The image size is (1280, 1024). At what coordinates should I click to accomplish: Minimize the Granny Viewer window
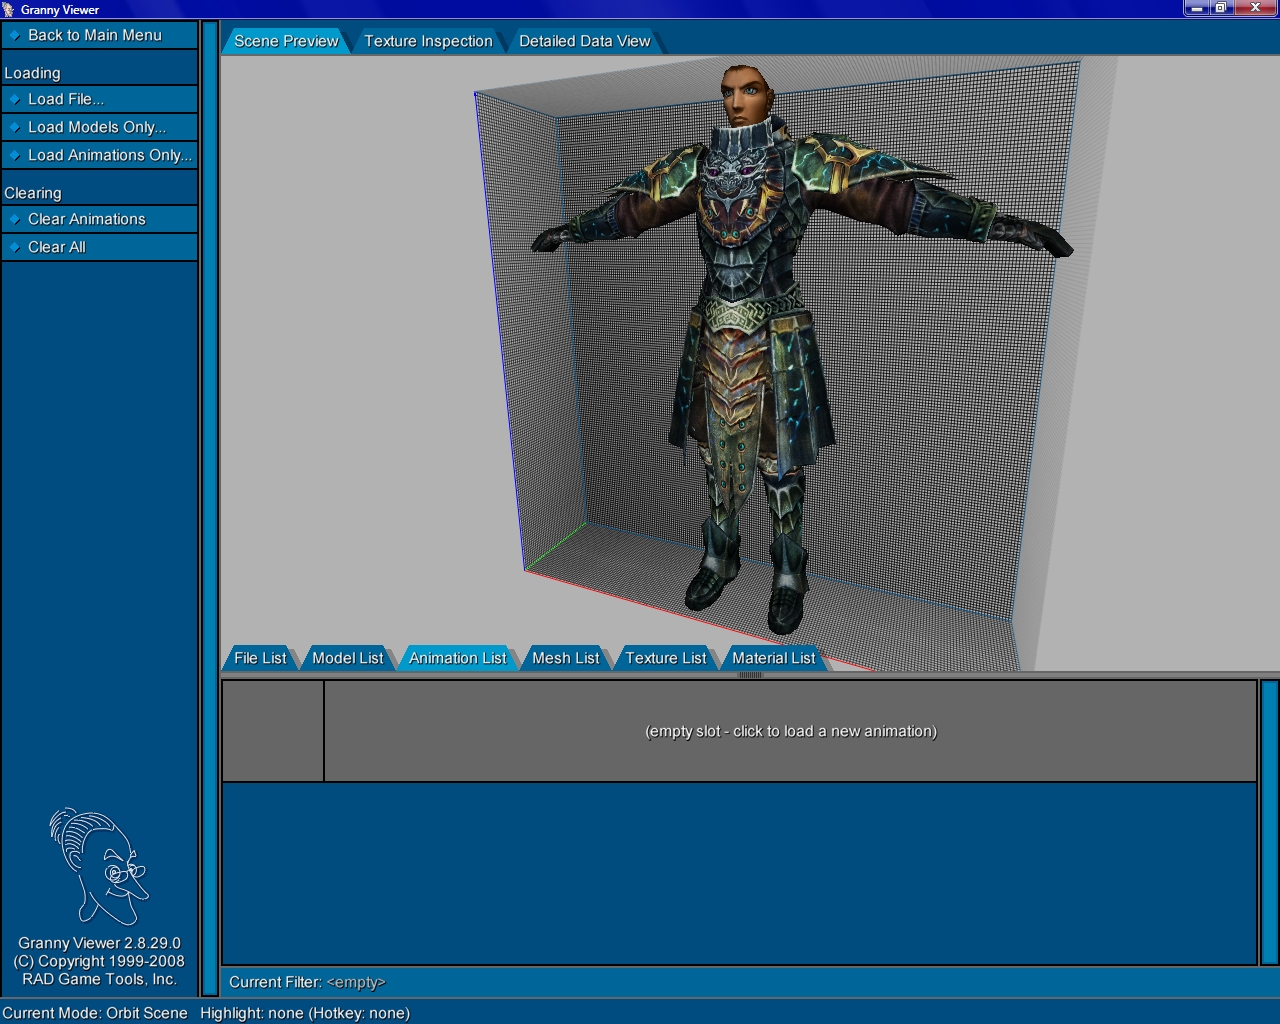point(1196,8)
